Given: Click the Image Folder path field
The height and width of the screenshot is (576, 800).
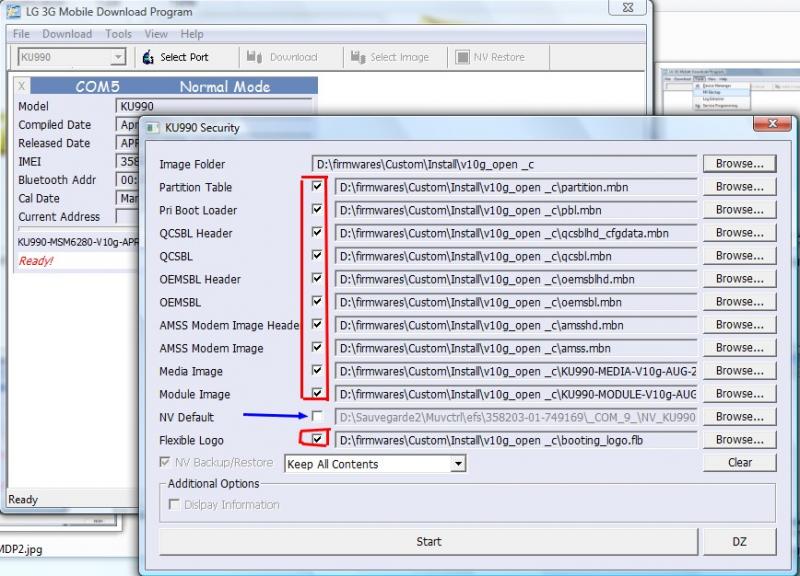Looking at the screenshot, I should tap(504, 164).
